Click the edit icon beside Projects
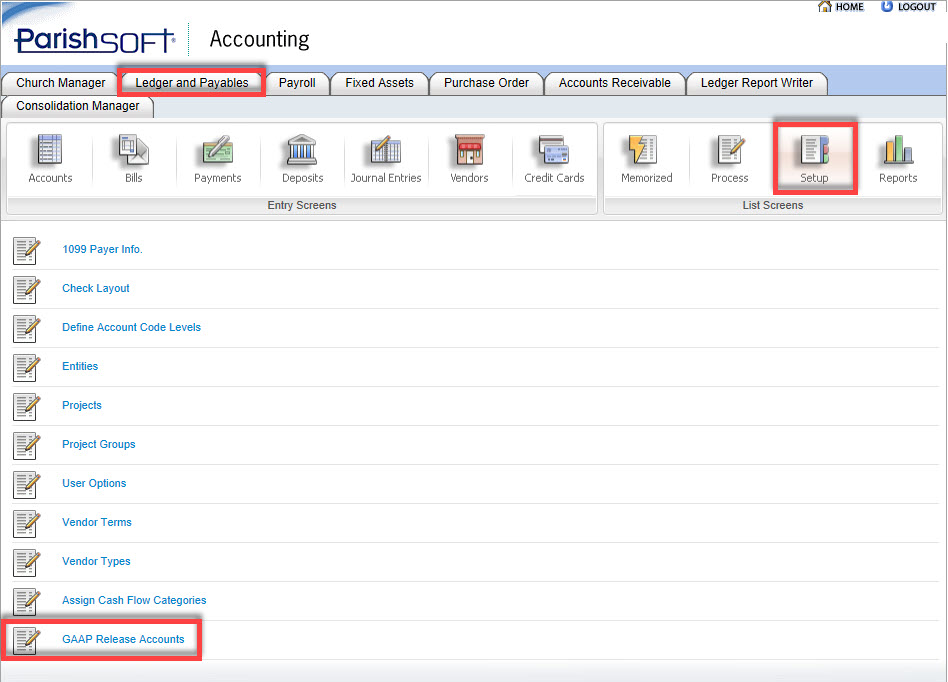Image resolution: width=948 pixels, height=682 pixels. 27,407
